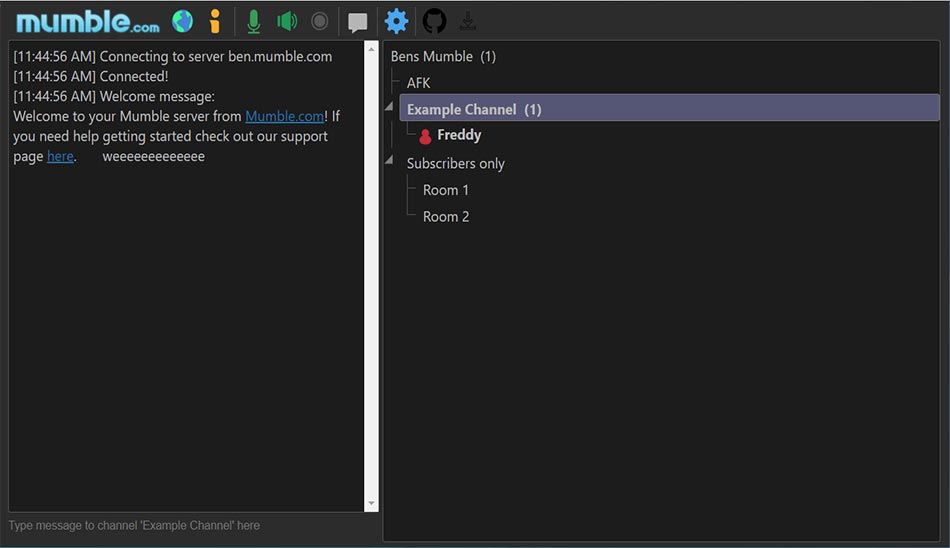Select the AFK channel
The image size is (950, 548).
418,83
